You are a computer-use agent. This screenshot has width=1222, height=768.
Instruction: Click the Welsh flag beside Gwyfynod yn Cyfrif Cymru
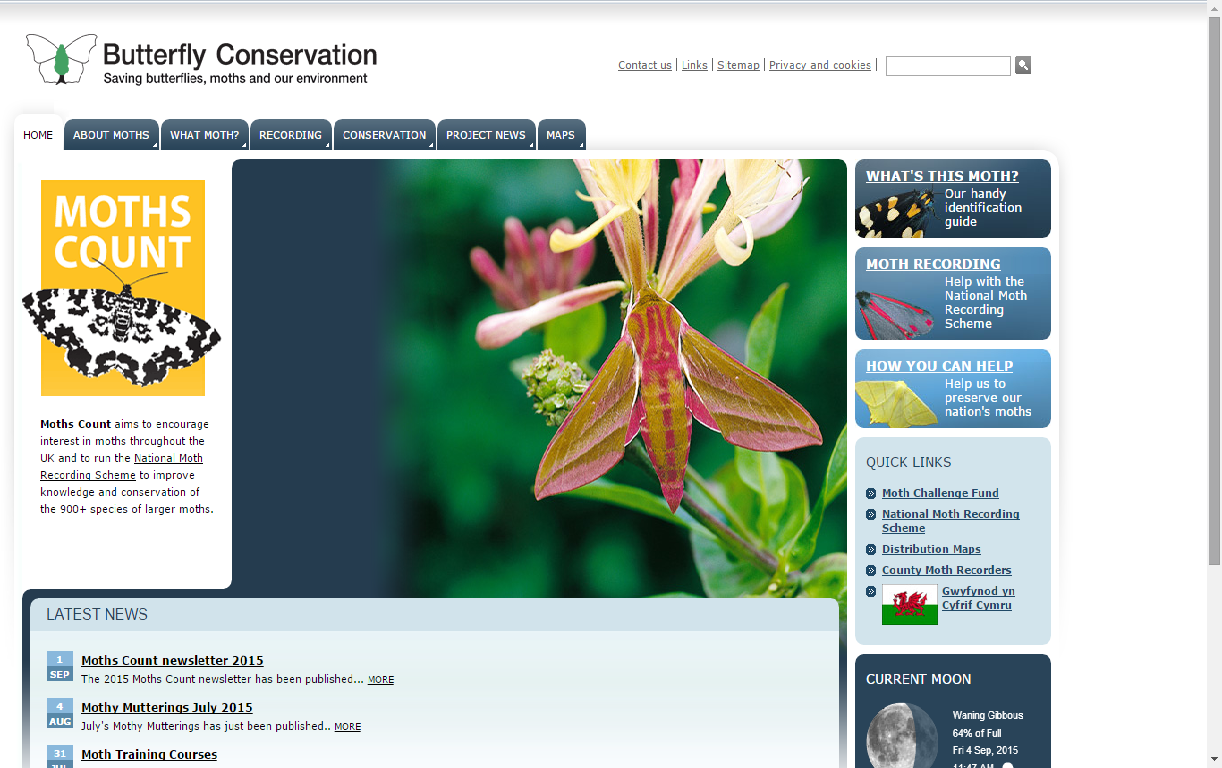909,604
